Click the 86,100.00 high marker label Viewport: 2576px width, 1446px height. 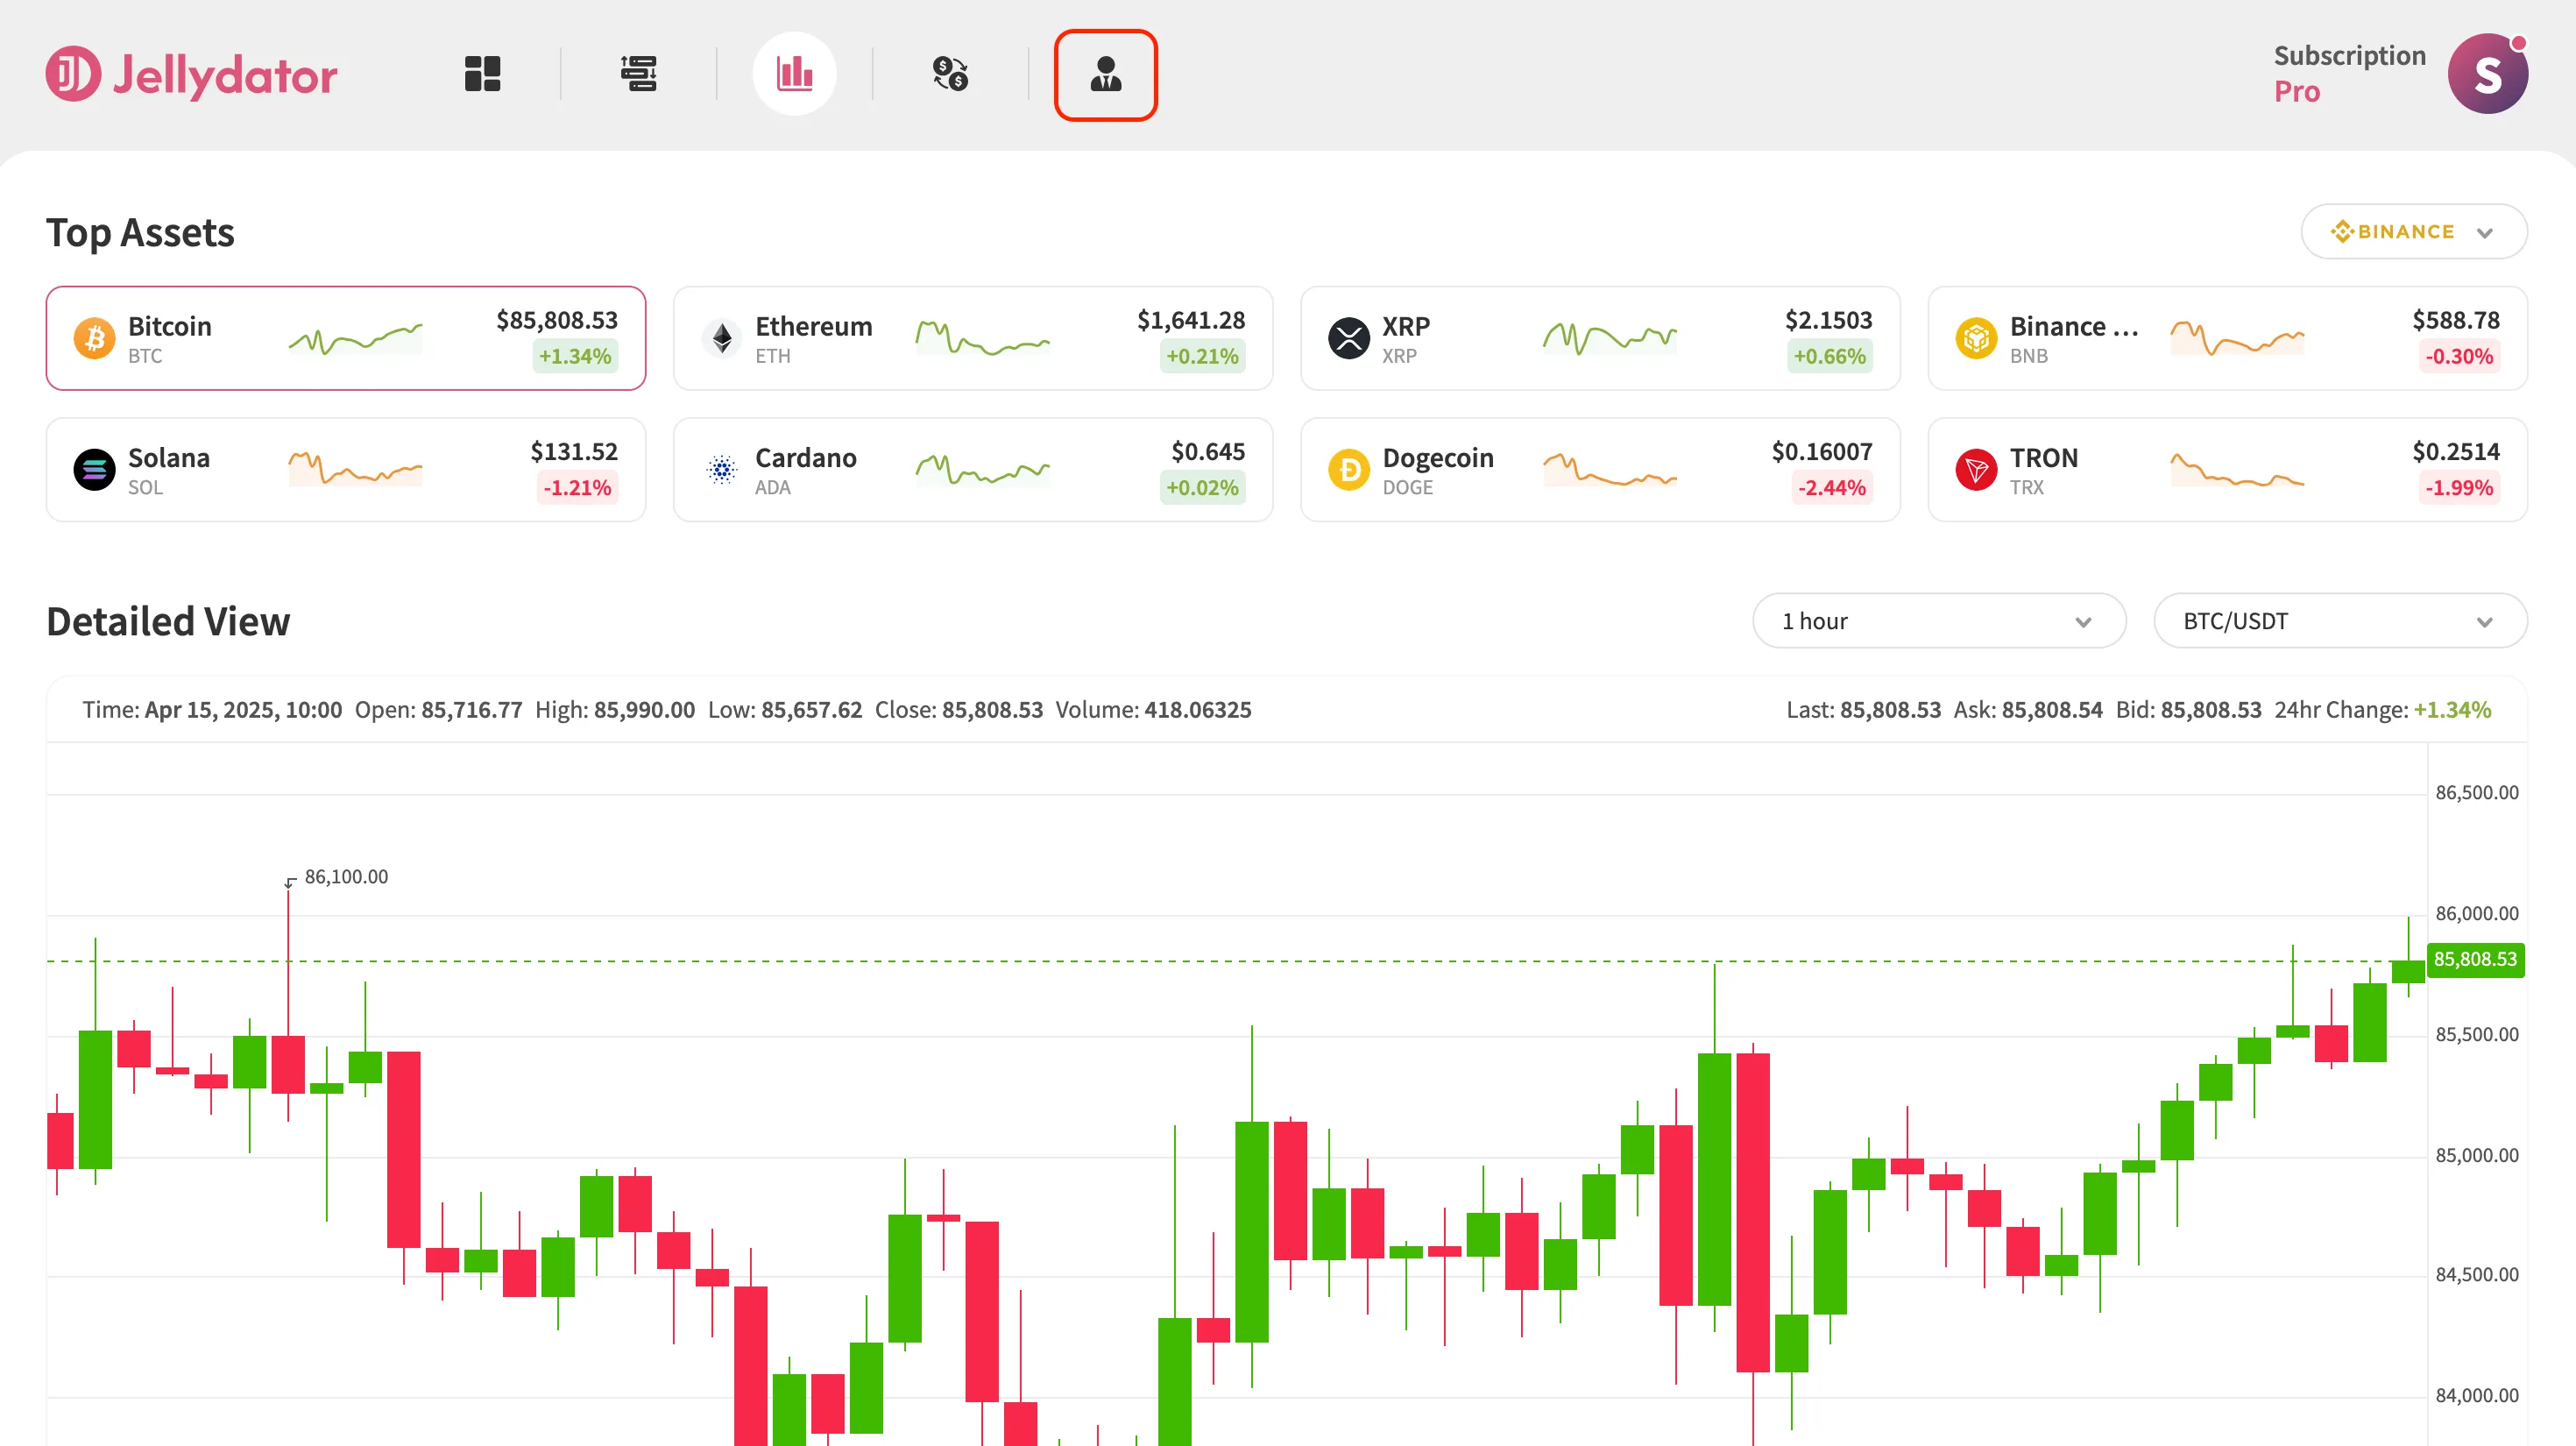[346, 876]
